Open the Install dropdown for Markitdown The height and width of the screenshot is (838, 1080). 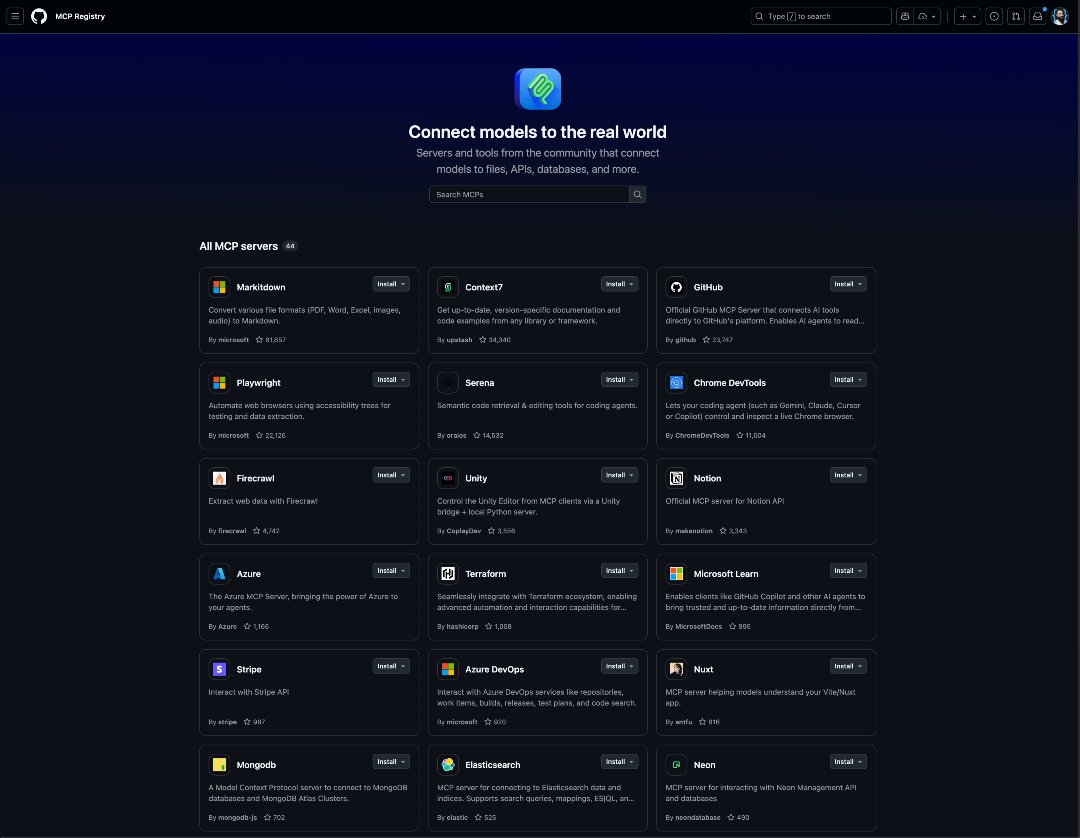pos(391,284)
